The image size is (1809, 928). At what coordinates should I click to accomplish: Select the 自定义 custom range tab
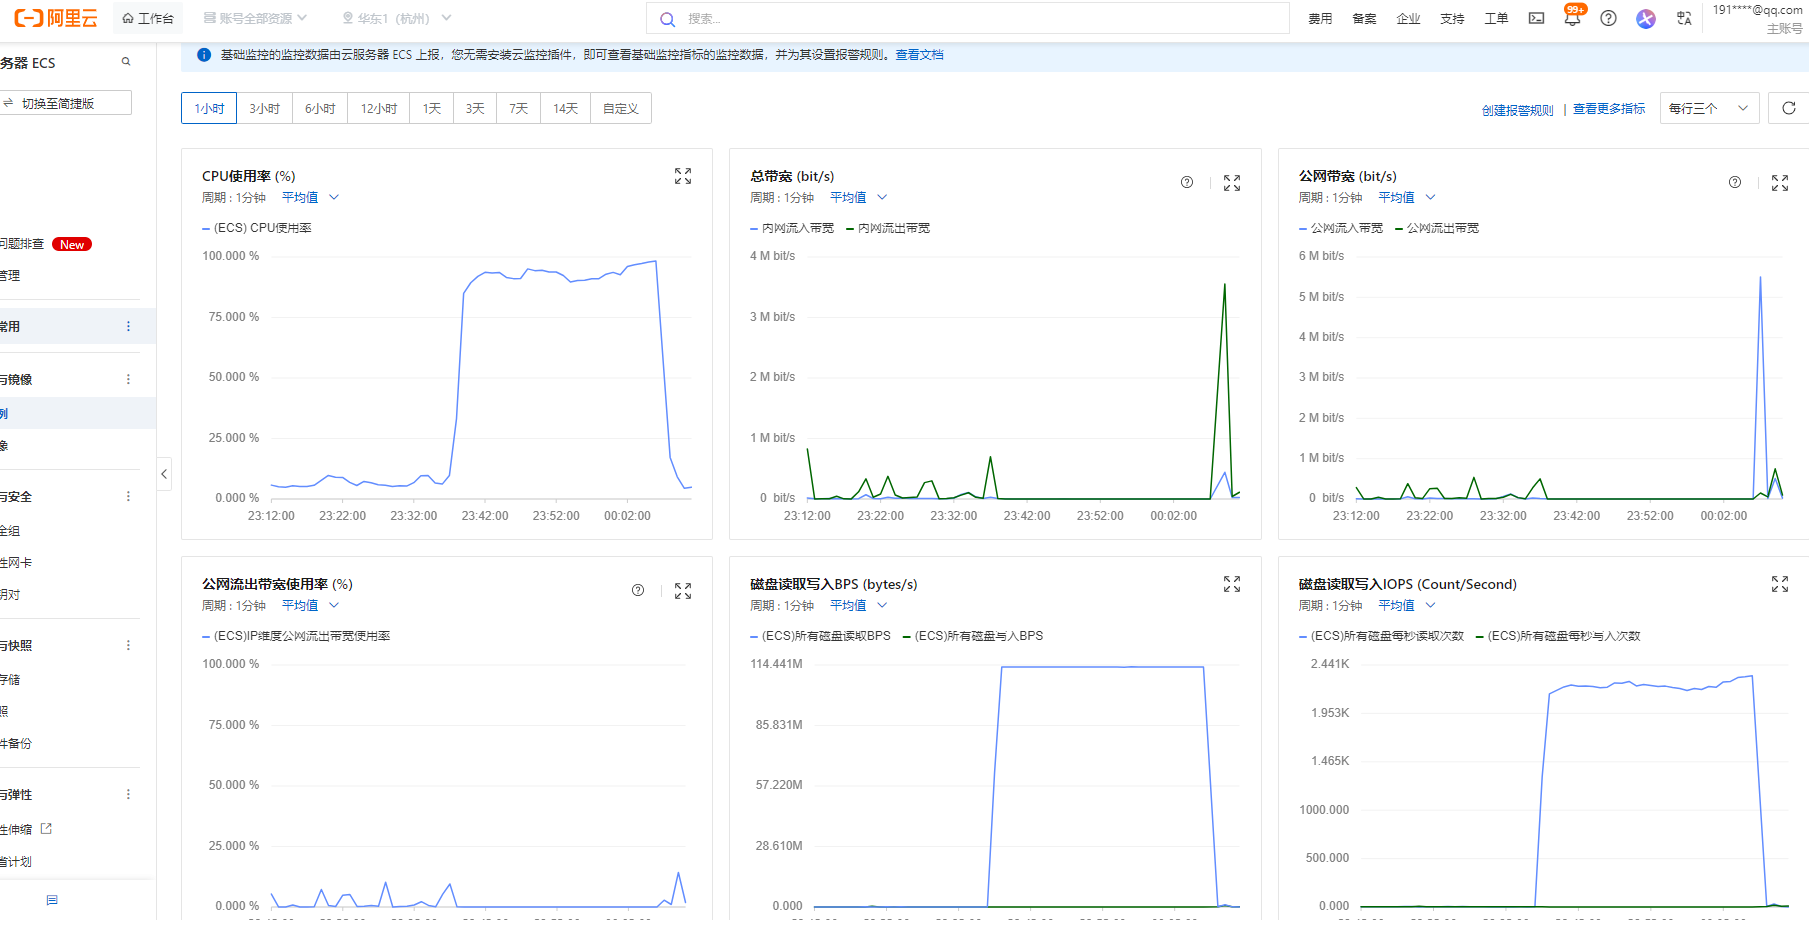621,108
